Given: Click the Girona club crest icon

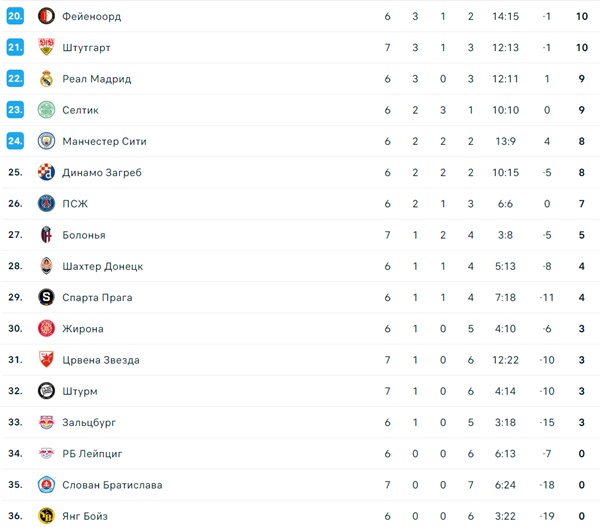Looking at the screenshot, I should (46, 329).
